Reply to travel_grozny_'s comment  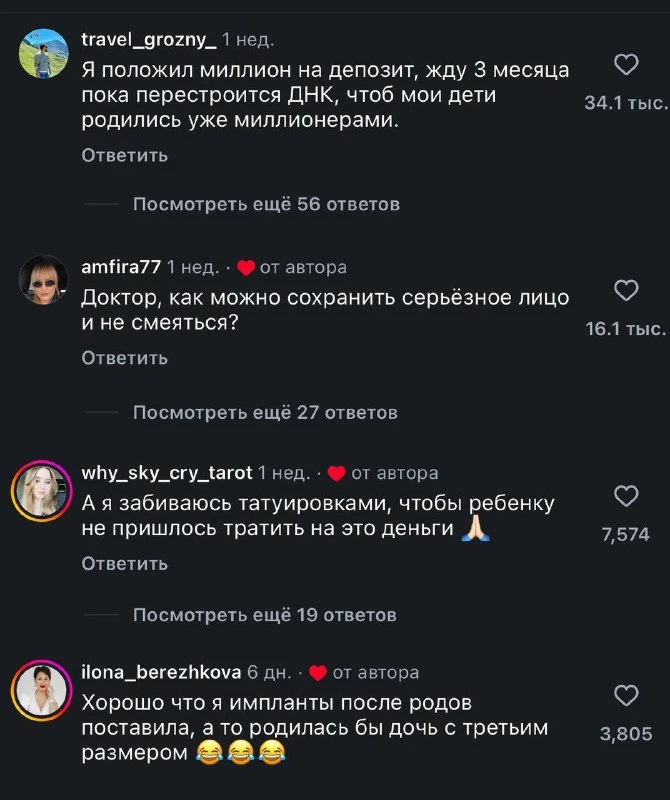coord(124,155)
